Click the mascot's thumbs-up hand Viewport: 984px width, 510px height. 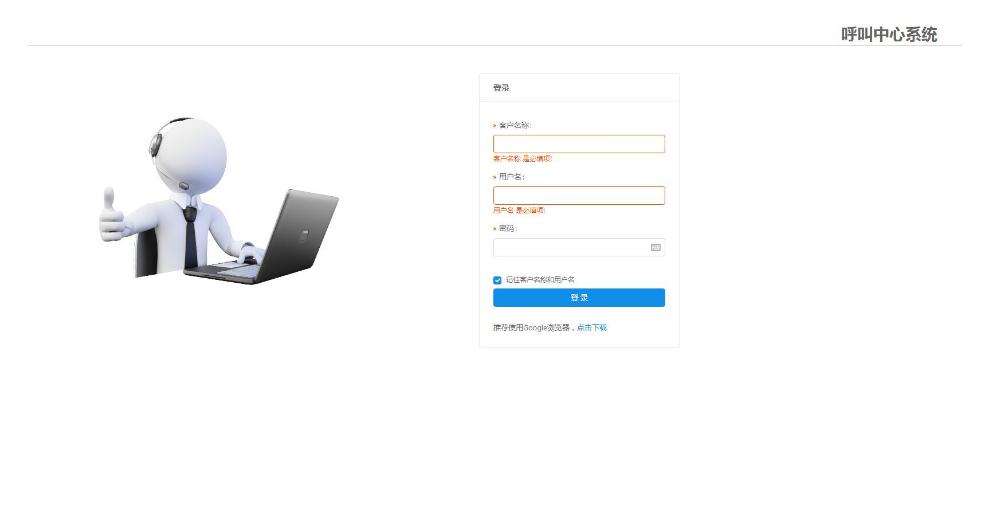coord(112,215)
